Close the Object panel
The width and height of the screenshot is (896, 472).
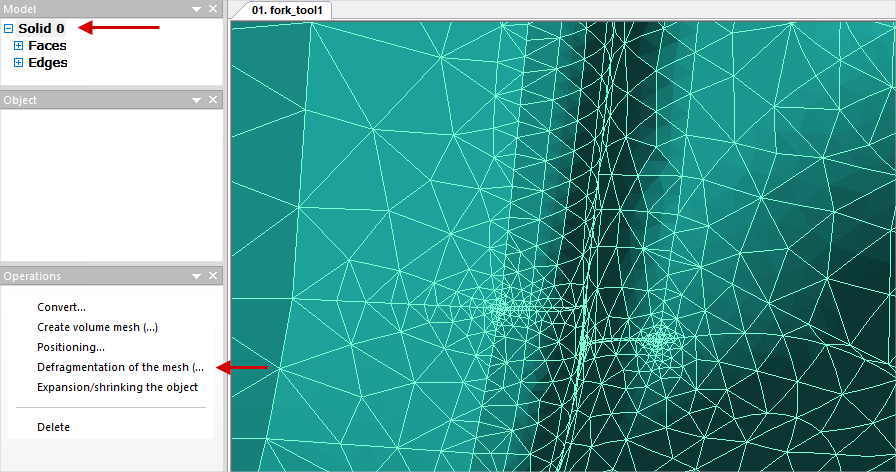[213, 100]
